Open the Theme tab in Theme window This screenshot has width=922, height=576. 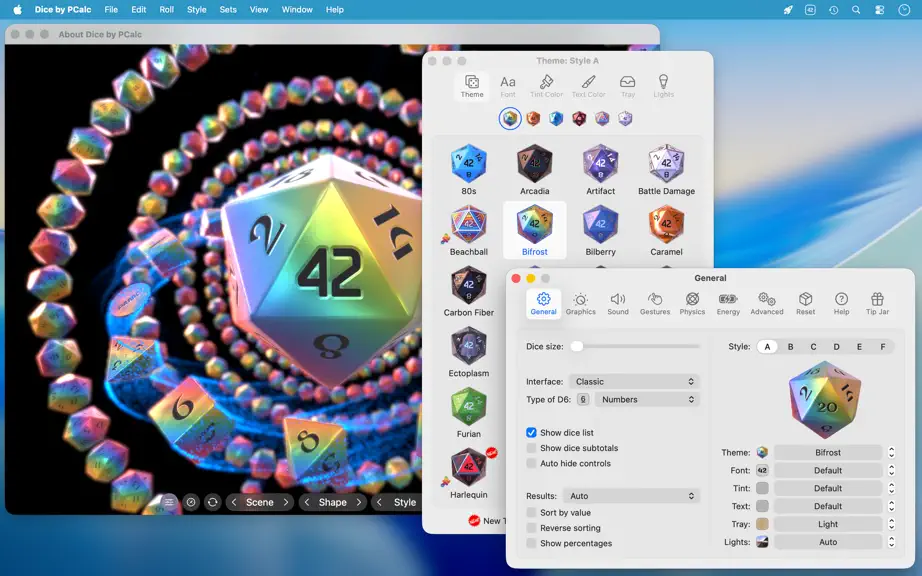(472, 86)
